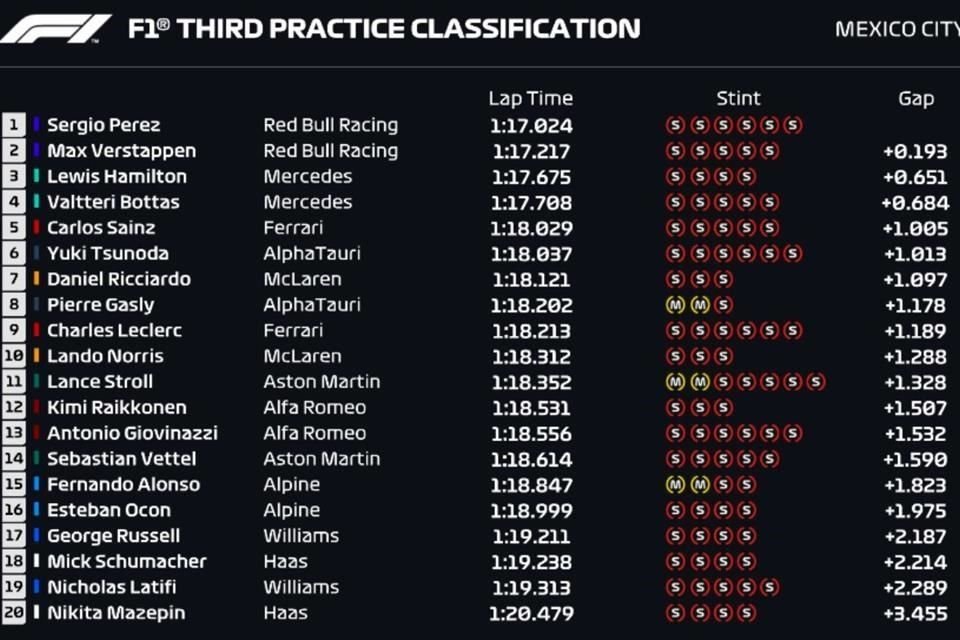960x640 pixels.
Task: Click the first soft tyre icon in Nikita Mazepin's row
Action: [675, 612]
